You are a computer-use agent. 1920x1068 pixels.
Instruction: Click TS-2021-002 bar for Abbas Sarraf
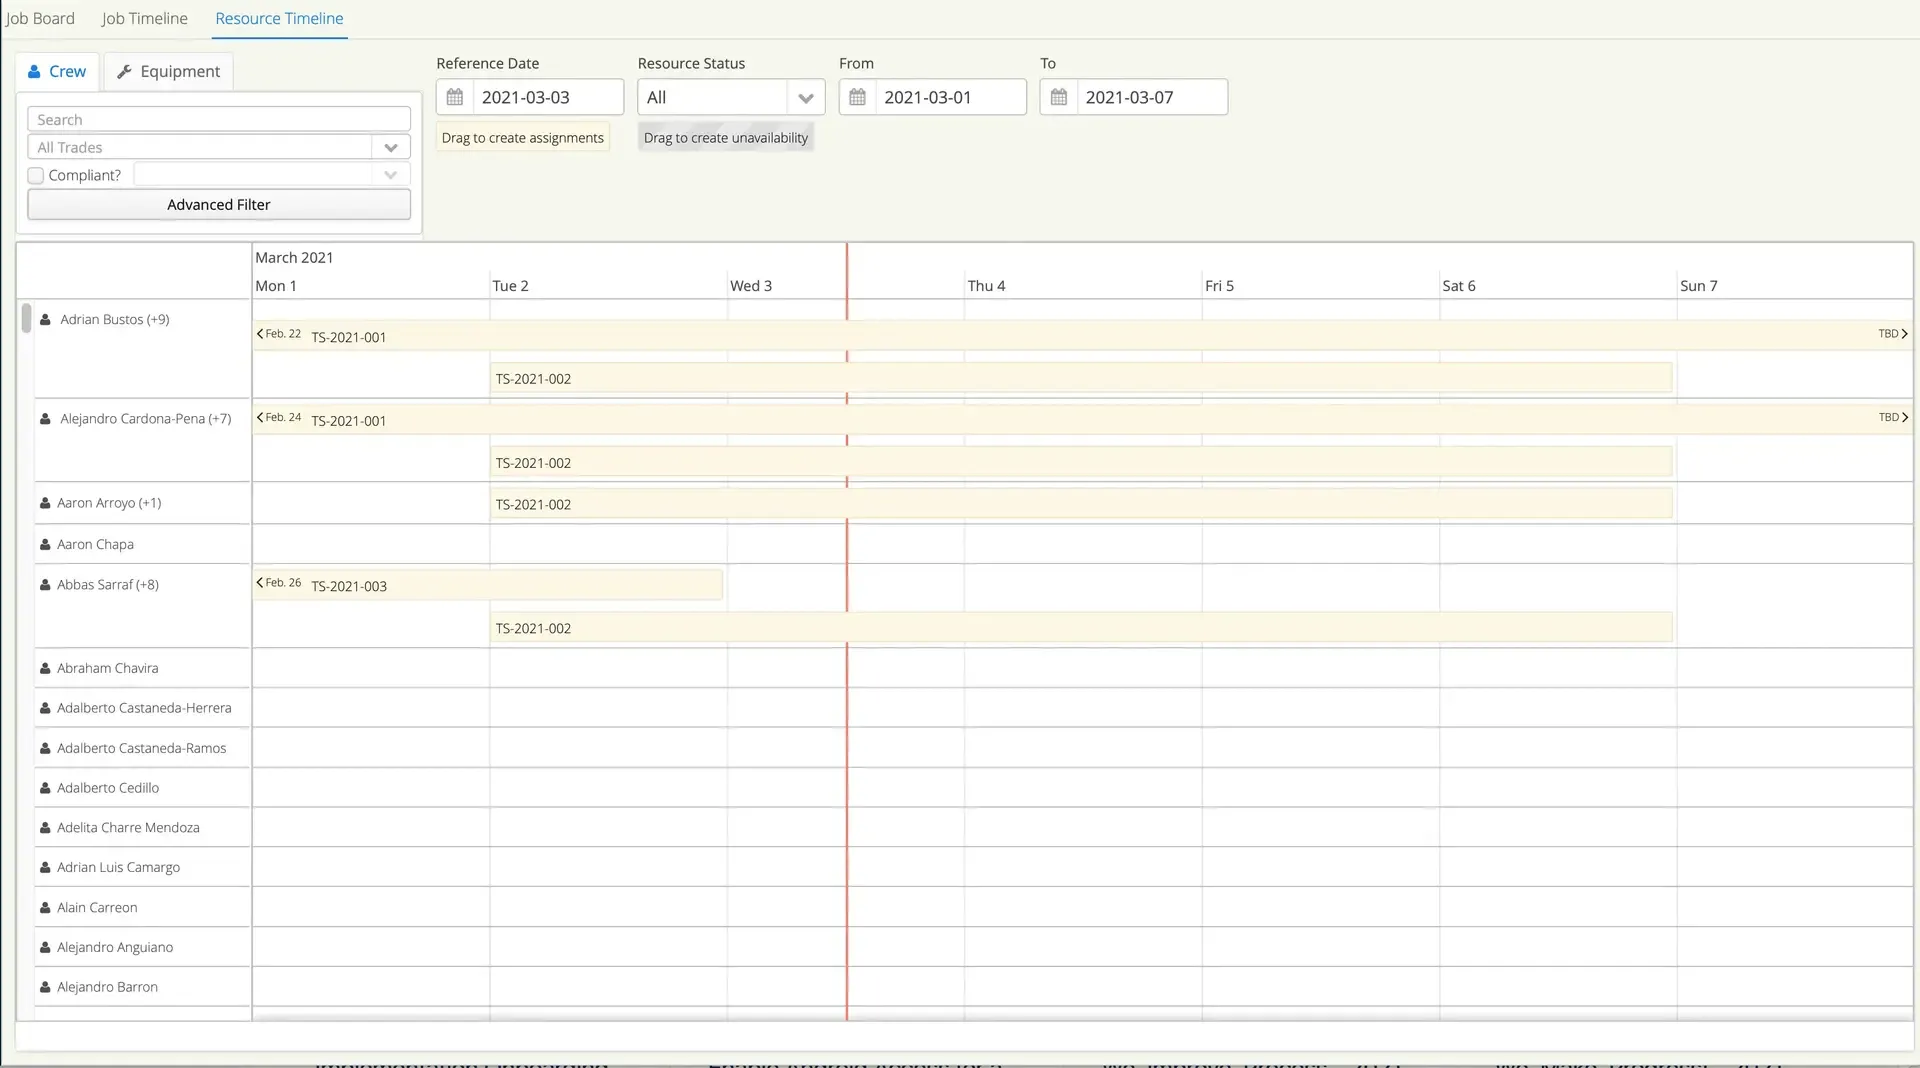pyautogui.click(x=1081, y=628)
